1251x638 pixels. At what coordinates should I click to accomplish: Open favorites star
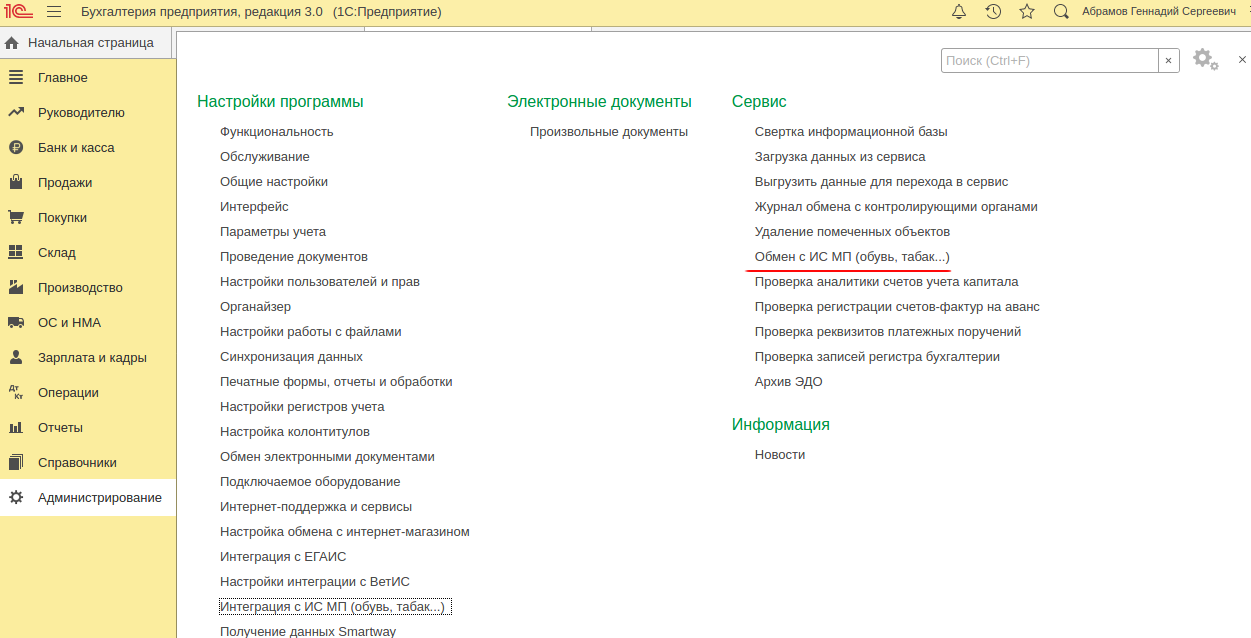(1027, 11)
